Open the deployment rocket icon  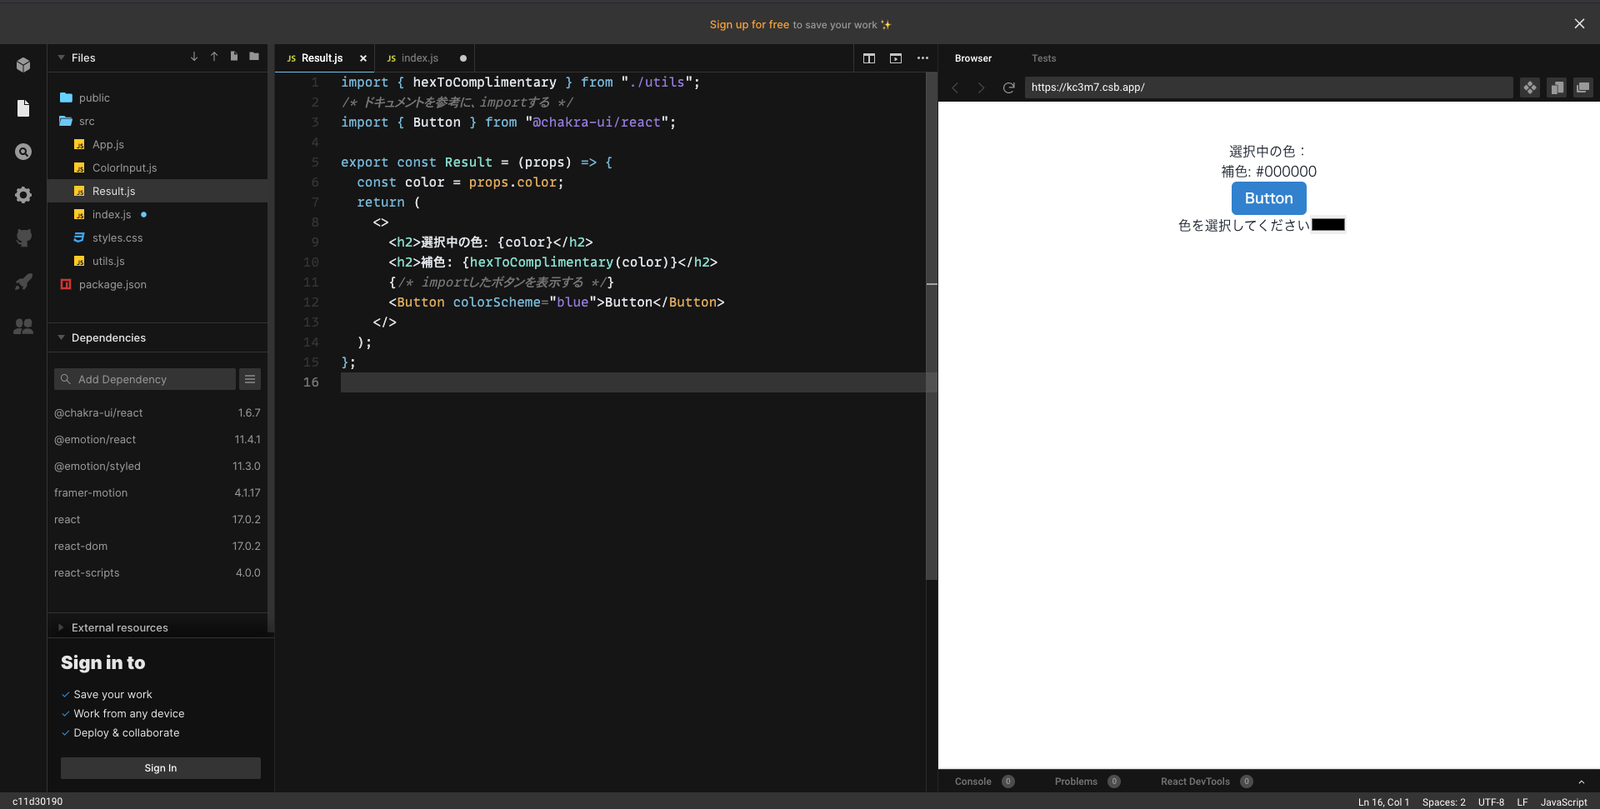tap(23, 282)
